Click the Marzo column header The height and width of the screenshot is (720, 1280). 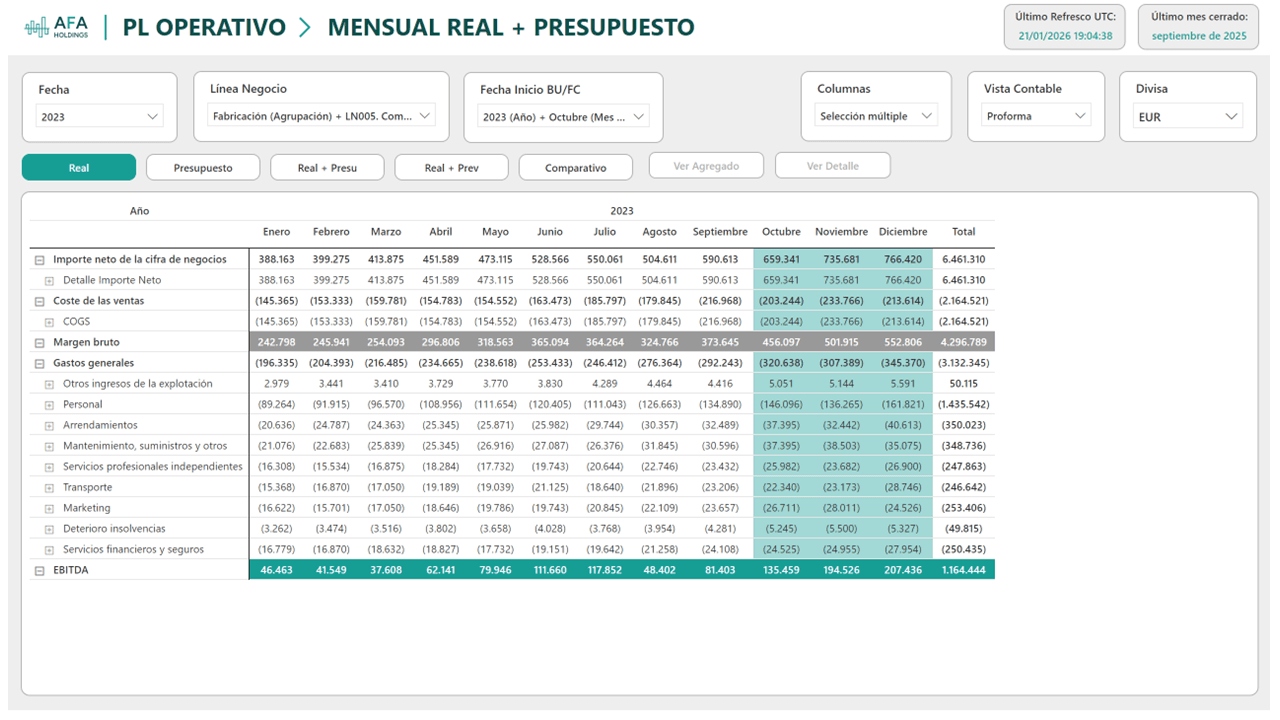tap(386, 232)
